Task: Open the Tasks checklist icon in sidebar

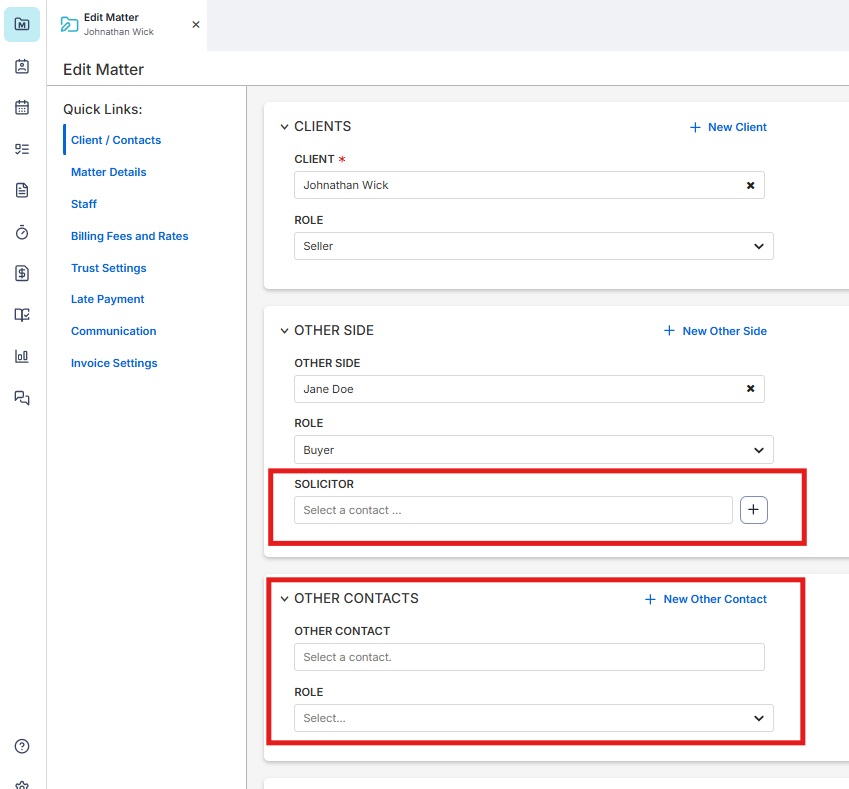Action: click(x=22, y=149)
